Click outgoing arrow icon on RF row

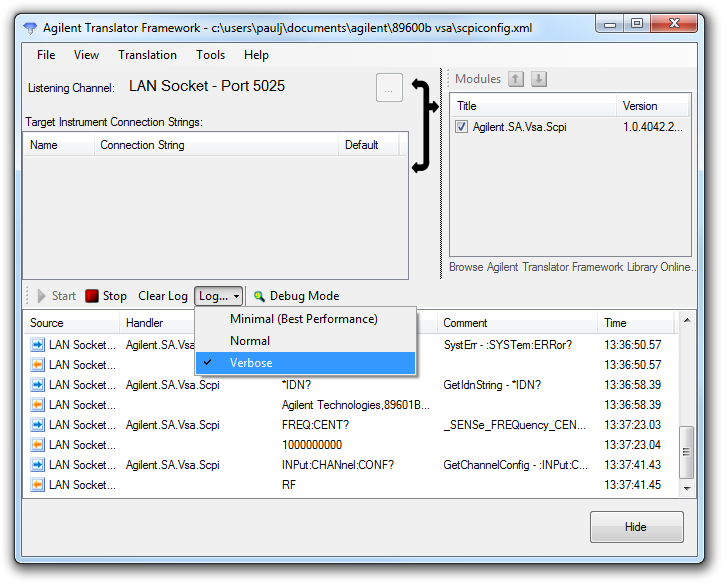(x=38, y=484)
